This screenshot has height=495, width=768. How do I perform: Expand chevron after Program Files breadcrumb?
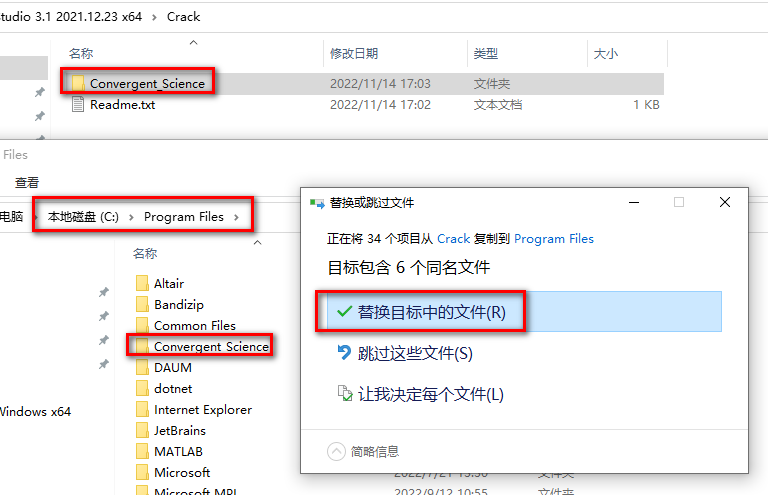pyautogui.click(x=236, y=217)
